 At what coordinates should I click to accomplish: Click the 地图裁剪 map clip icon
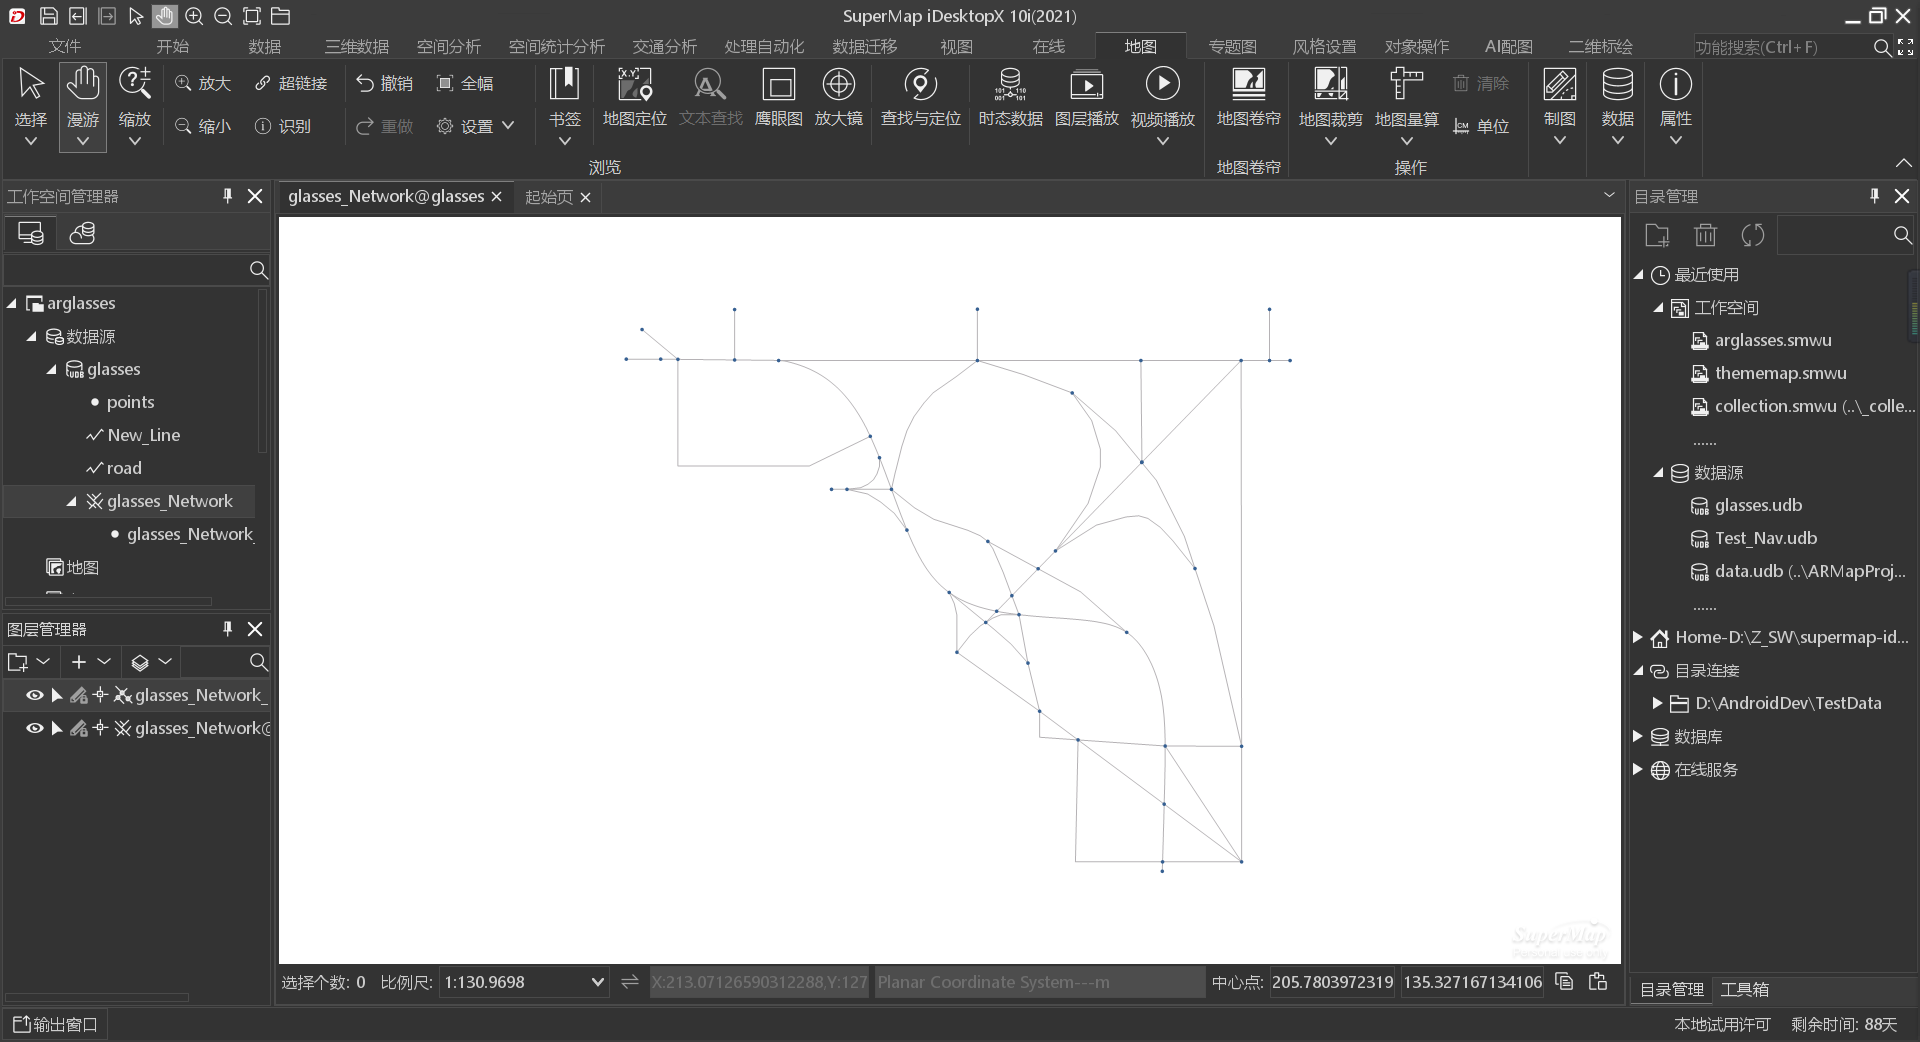coord(1330,85)
